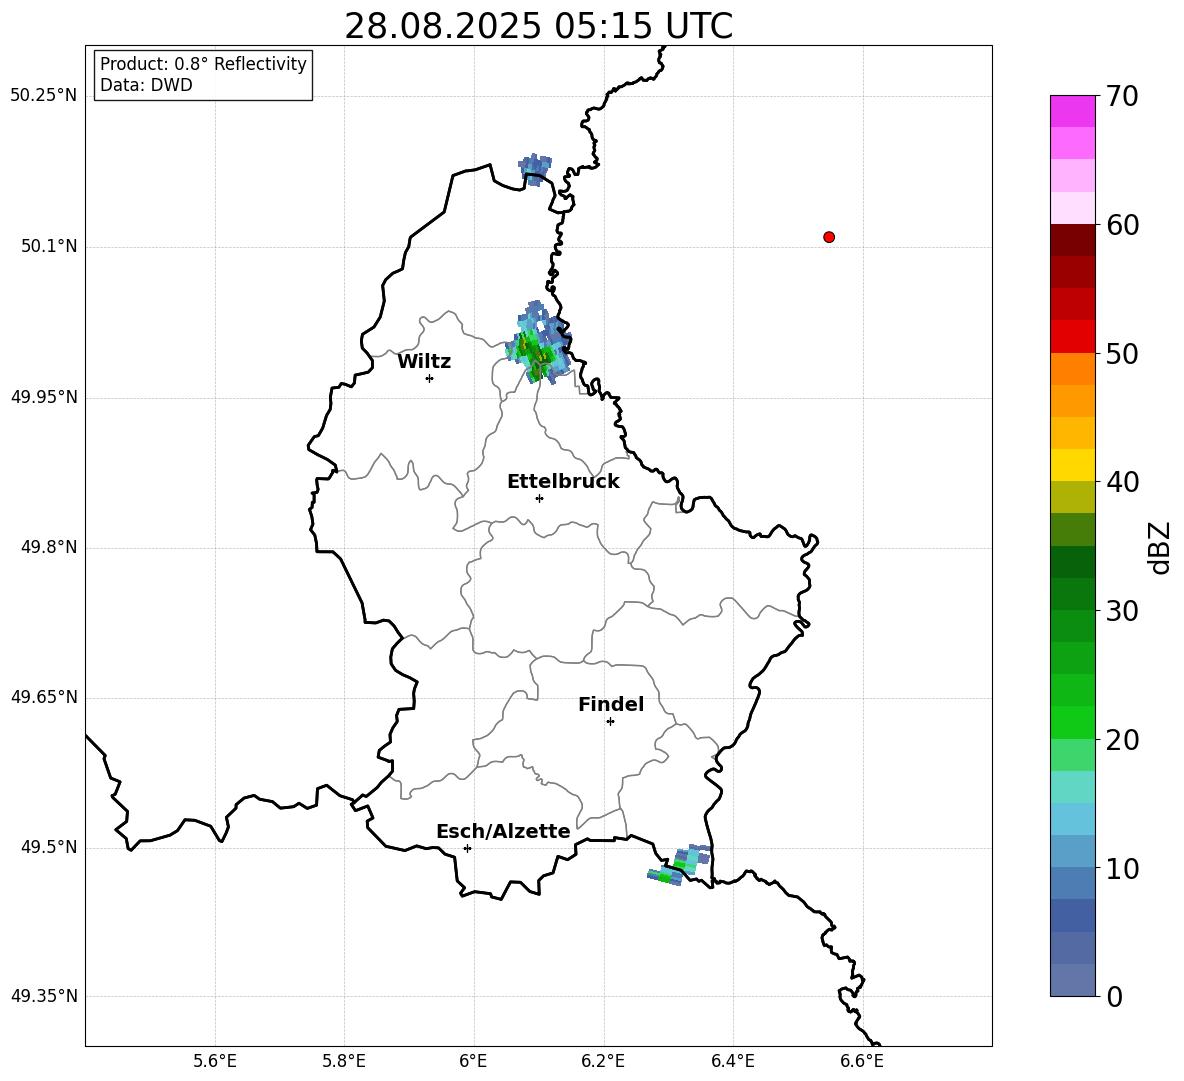Image resolution: width=1184 pixels, height=1081 pixels.
Task: Click the Findel station cross marker
Action: 610,722
